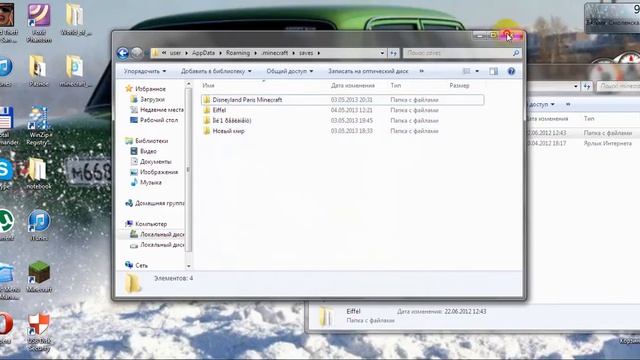Click the search magnifier icon in saves window
The width and height of the screenshot is (640, 360).
pyautogui.click(x=516, y=53)
